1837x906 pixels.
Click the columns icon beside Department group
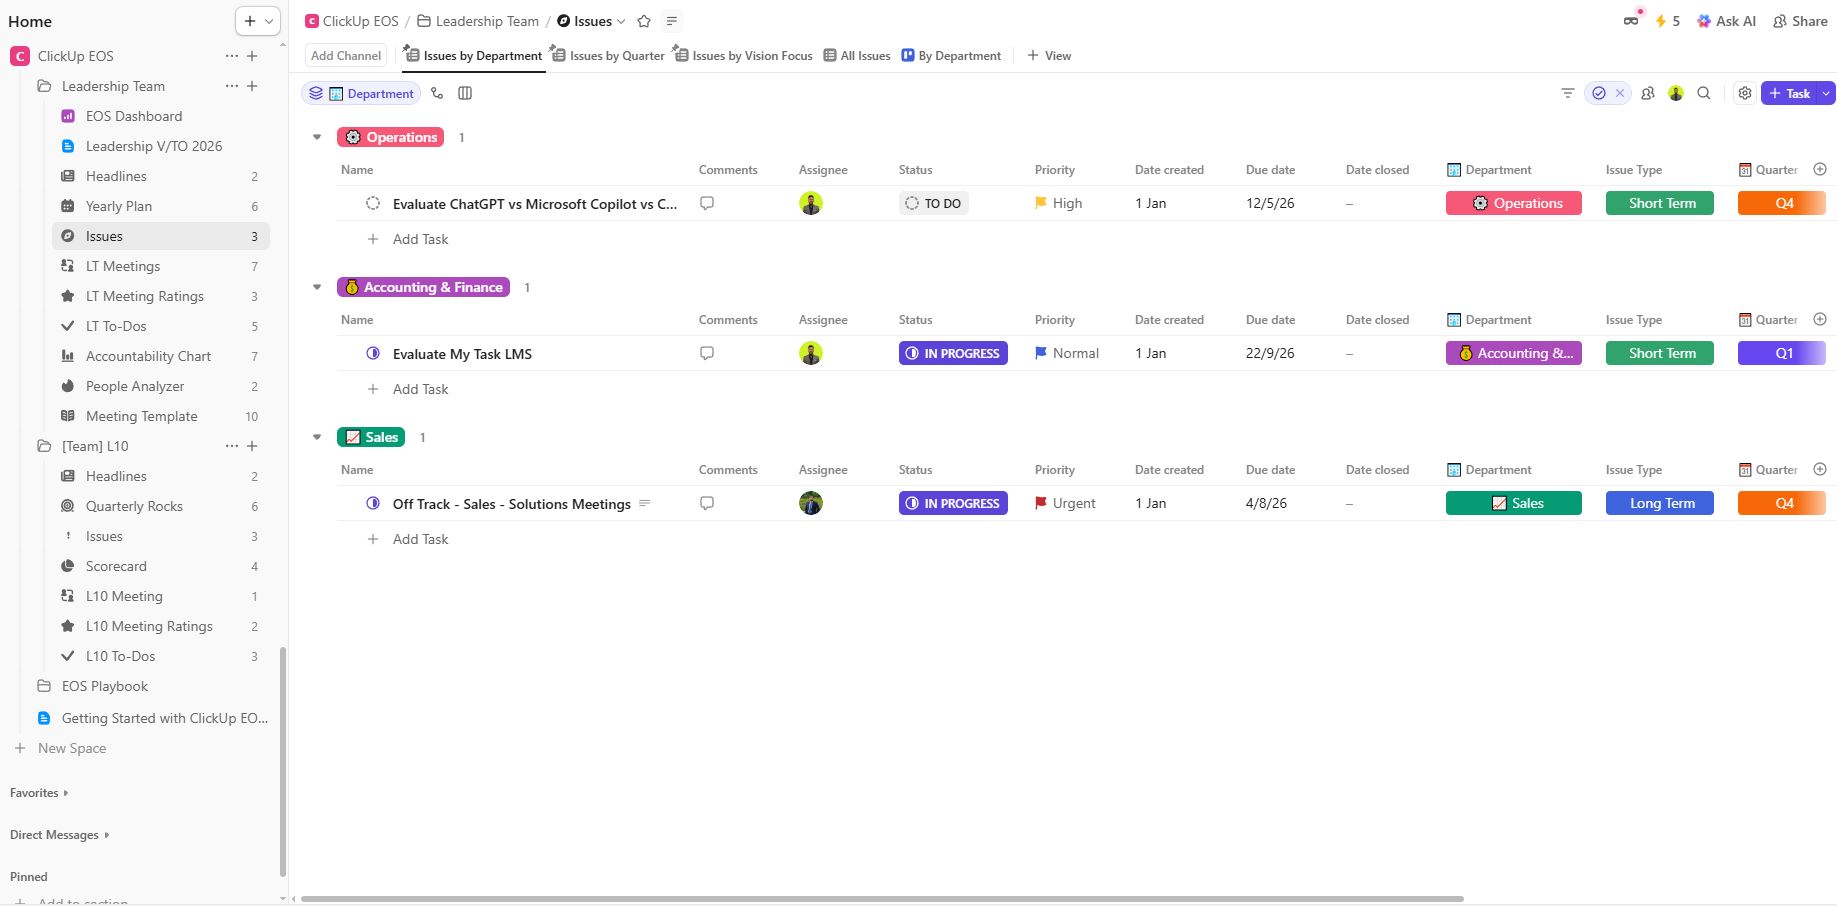click(465, 93)
